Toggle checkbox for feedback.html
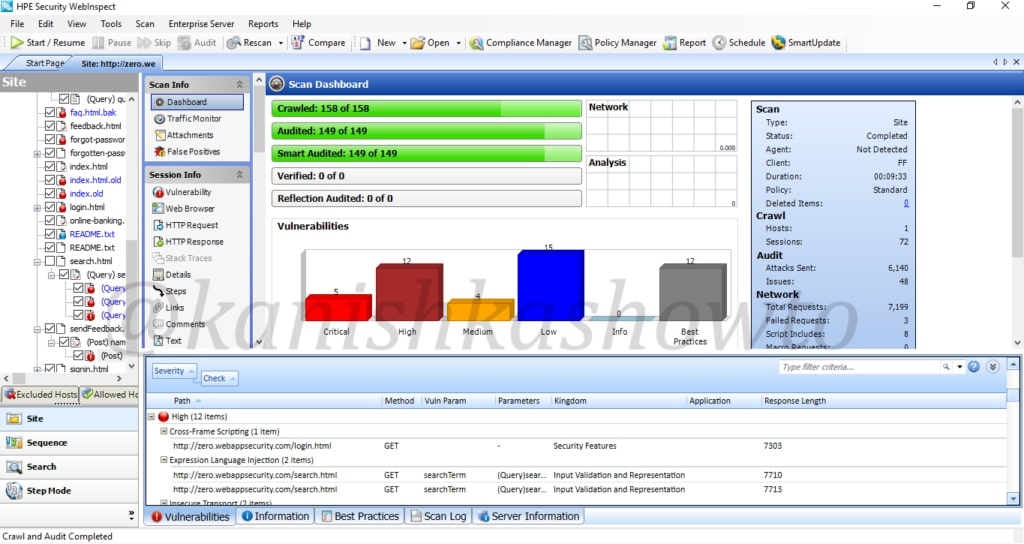 point(50,126)
